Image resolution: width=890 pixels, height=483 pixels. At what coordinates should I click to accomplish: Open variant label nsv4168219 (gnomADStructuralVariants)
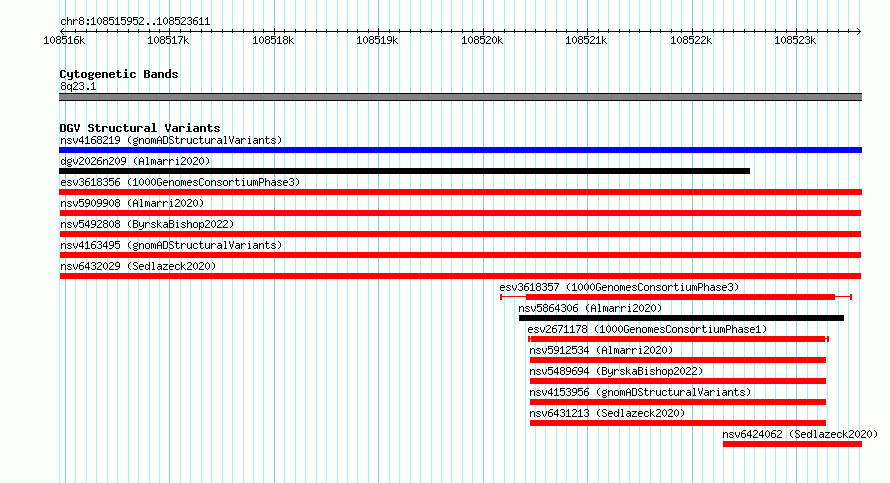pyautogui.click(x=171, y=140)
